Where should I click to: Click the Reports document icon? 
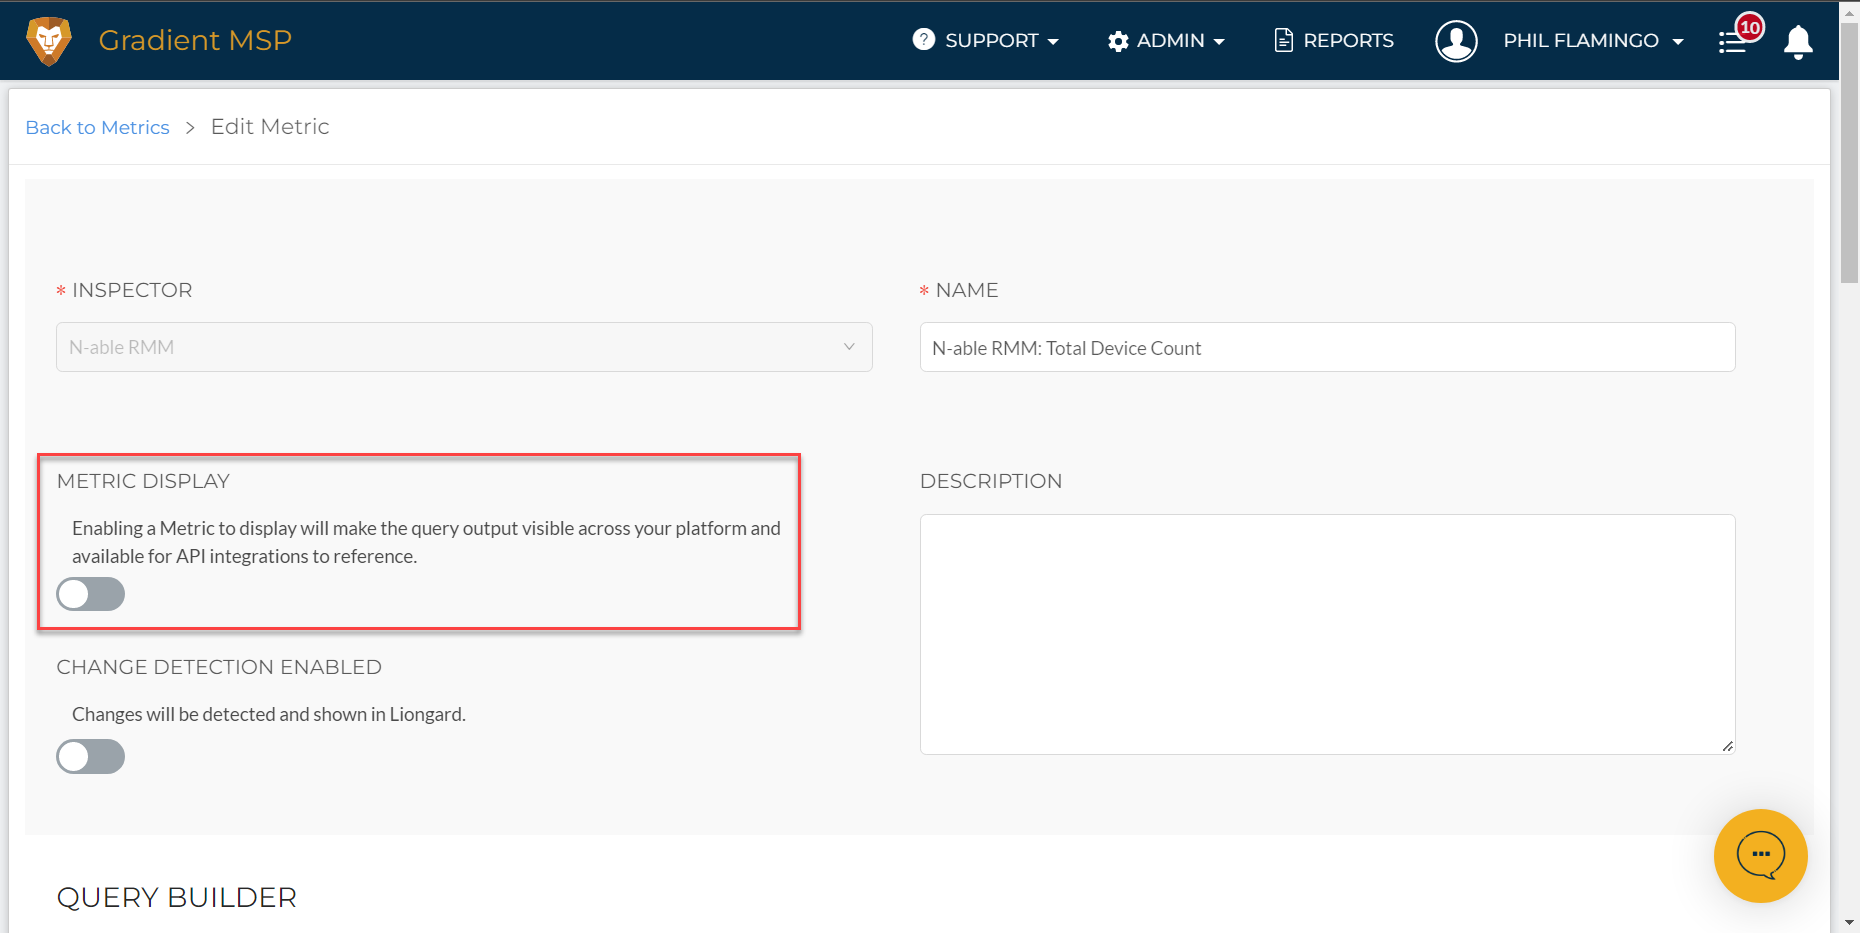click(1283, 40)
